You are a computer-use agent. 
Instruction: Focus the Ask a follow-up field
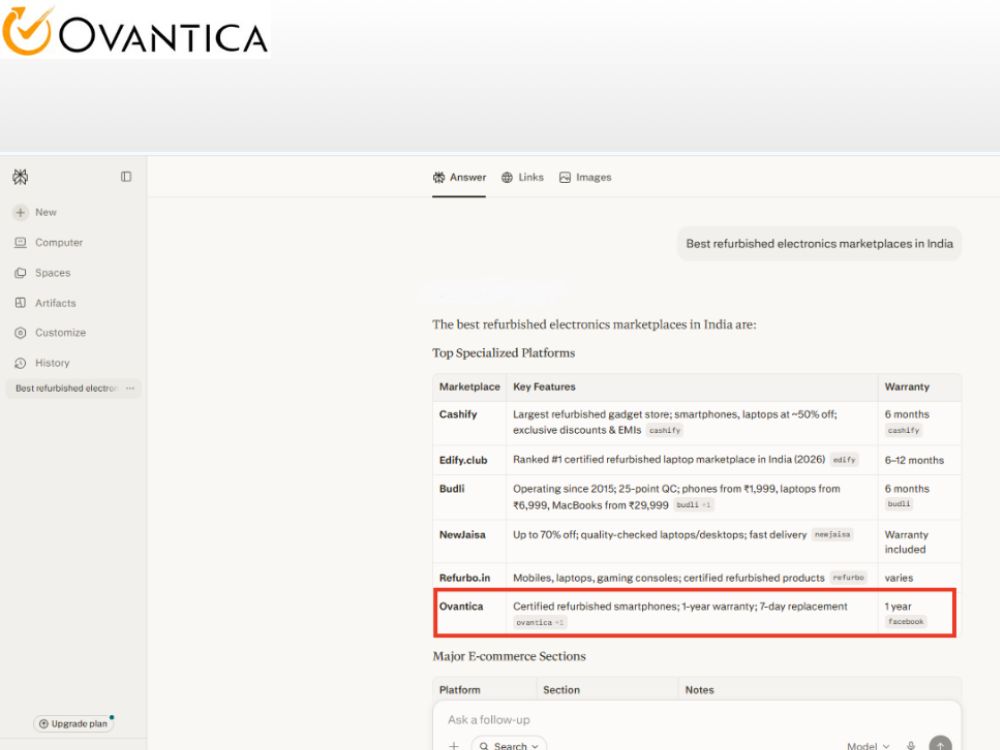click(696, 720)
